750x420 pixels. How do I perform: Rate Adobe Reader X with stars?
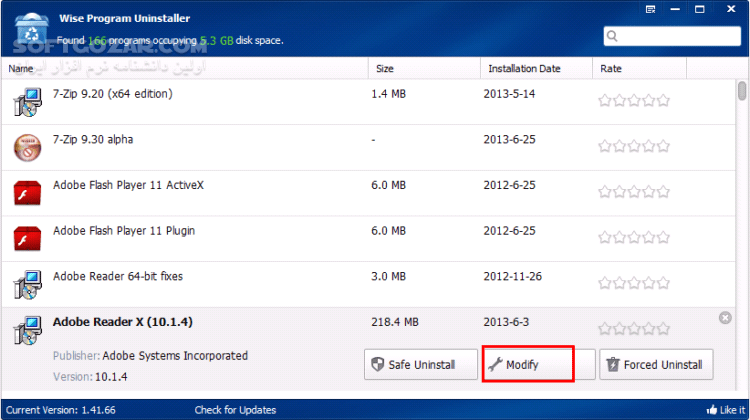tap(634, 329)
